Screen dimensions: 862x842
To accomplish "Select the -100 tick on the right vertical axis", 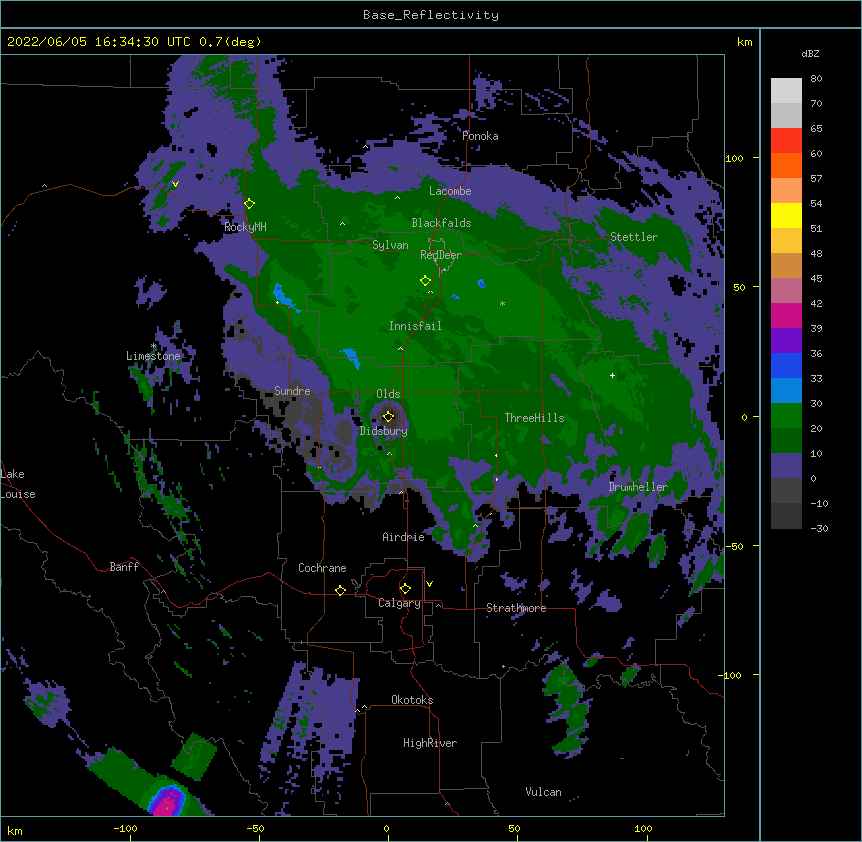I will click(731, 675).
